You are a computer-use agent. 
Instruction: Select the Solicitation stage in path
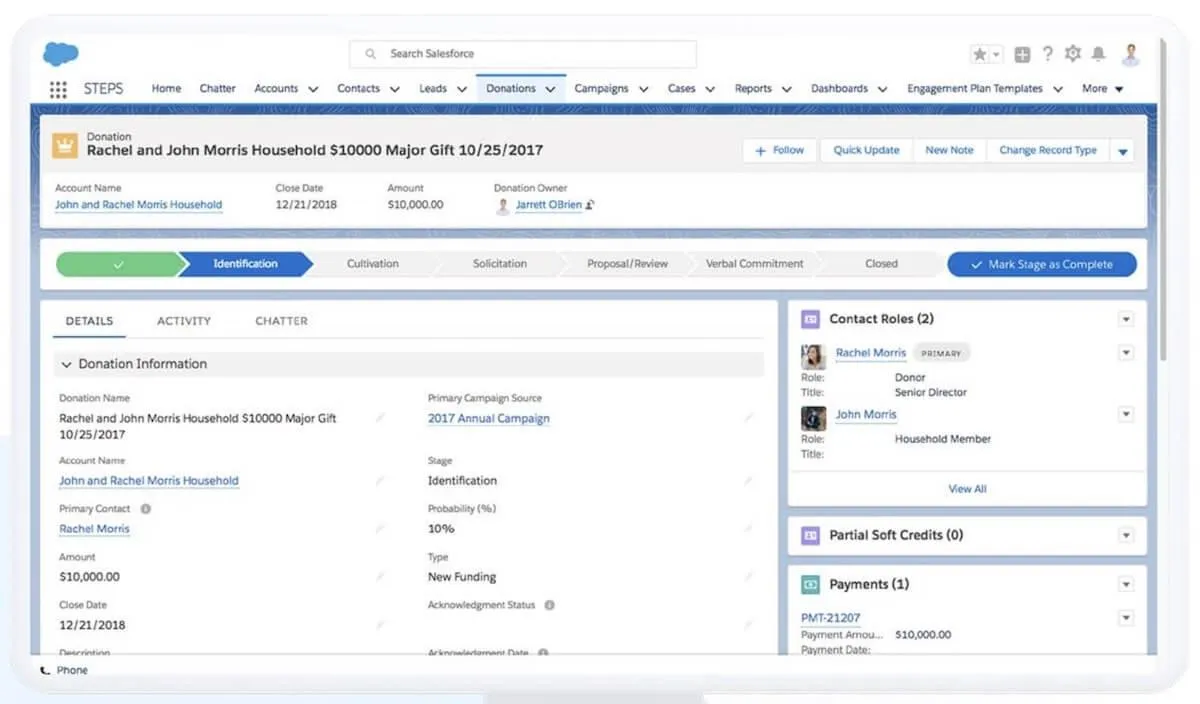[500, 264]
